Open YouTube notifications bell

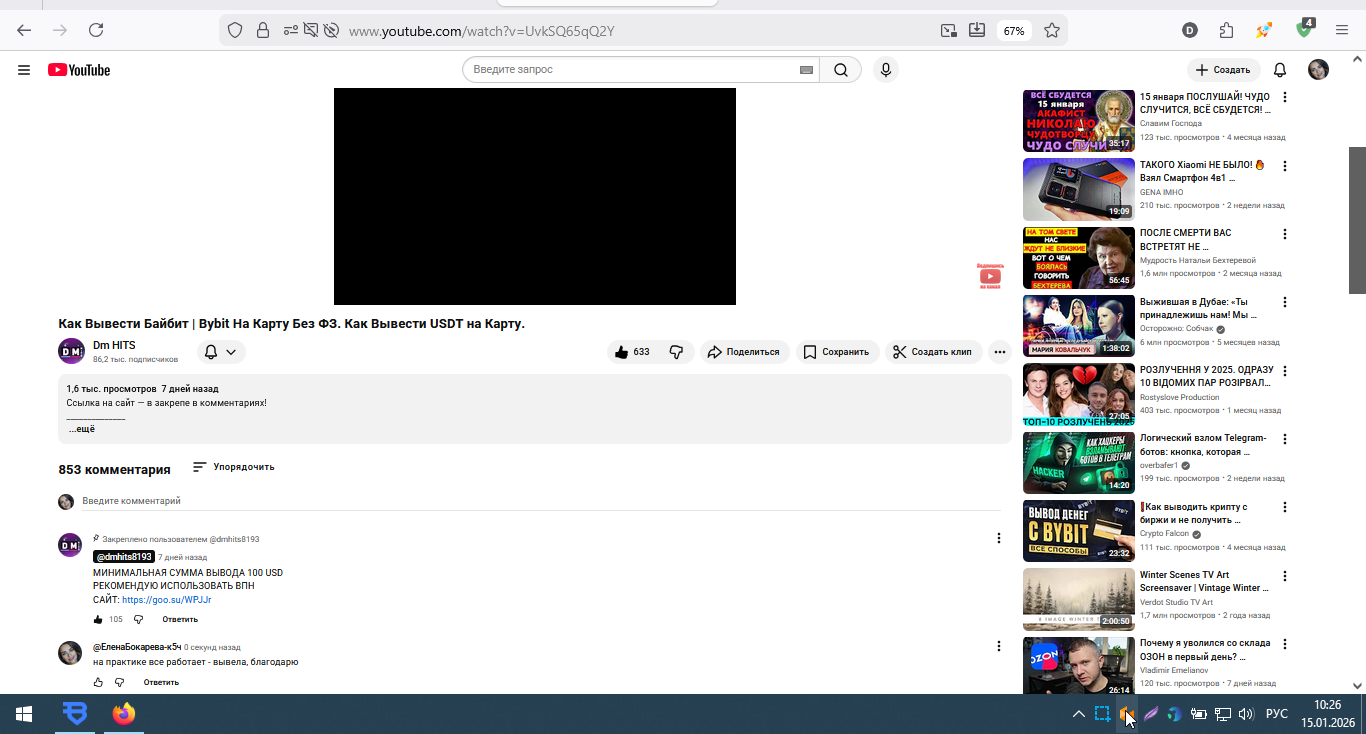[1280, 70]
